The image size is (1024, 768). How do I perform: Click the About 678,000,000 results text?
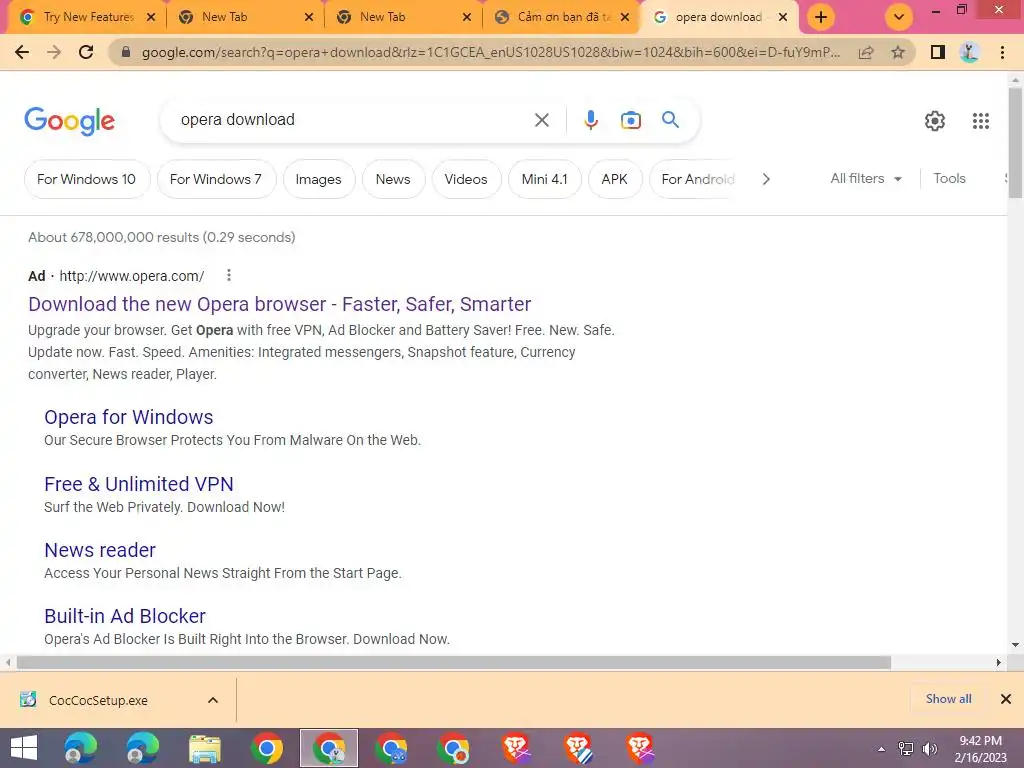coord(161,237)
